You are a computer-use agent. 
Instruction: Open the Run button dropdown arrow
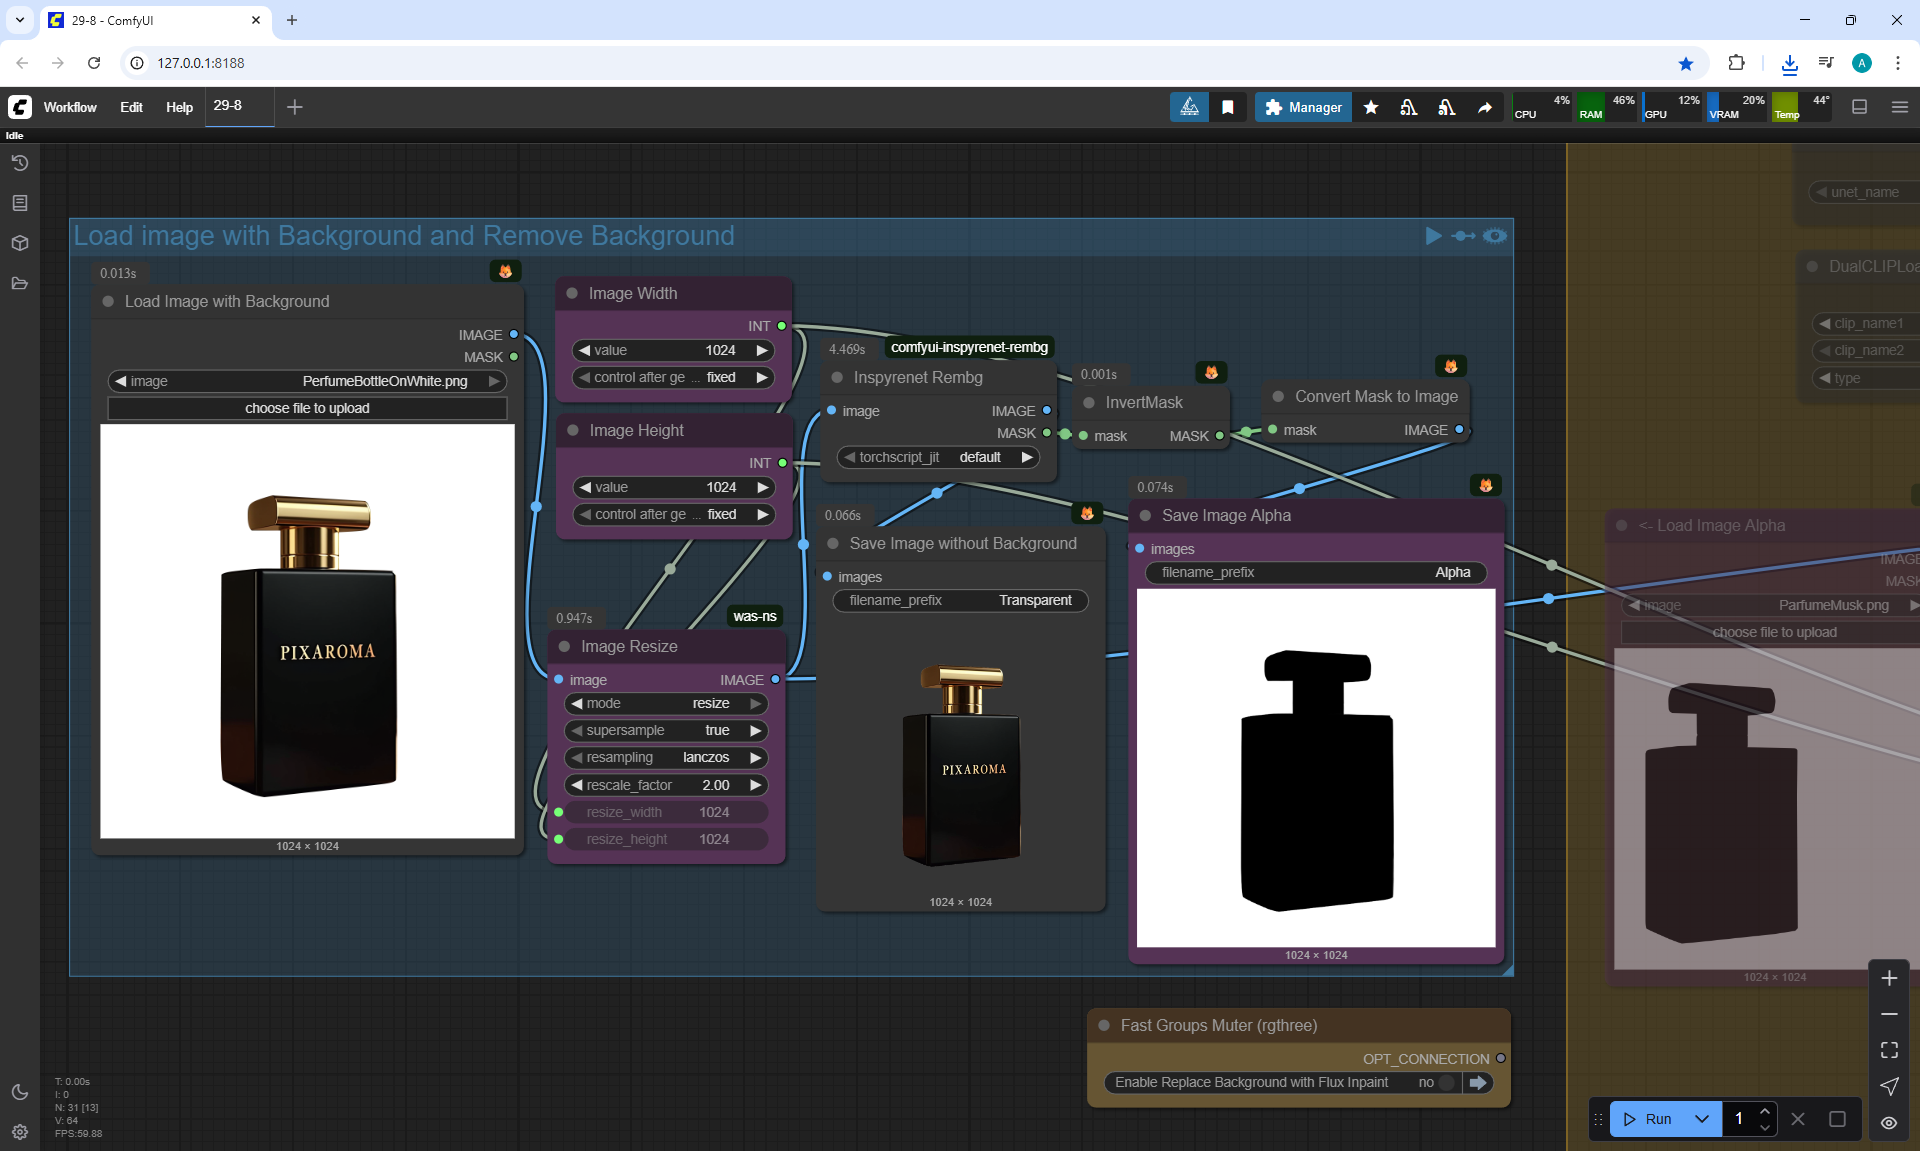click(x=1702, y=1119)
